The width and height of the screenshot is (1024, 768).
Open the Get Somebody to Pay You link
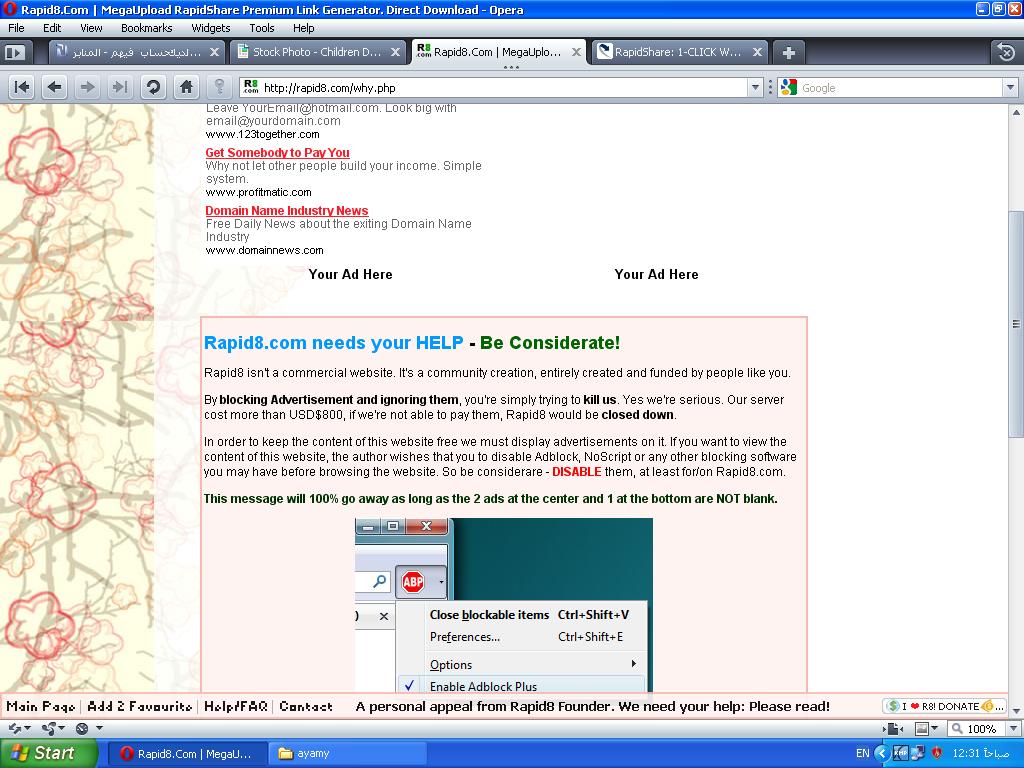(x=278, y=153)
